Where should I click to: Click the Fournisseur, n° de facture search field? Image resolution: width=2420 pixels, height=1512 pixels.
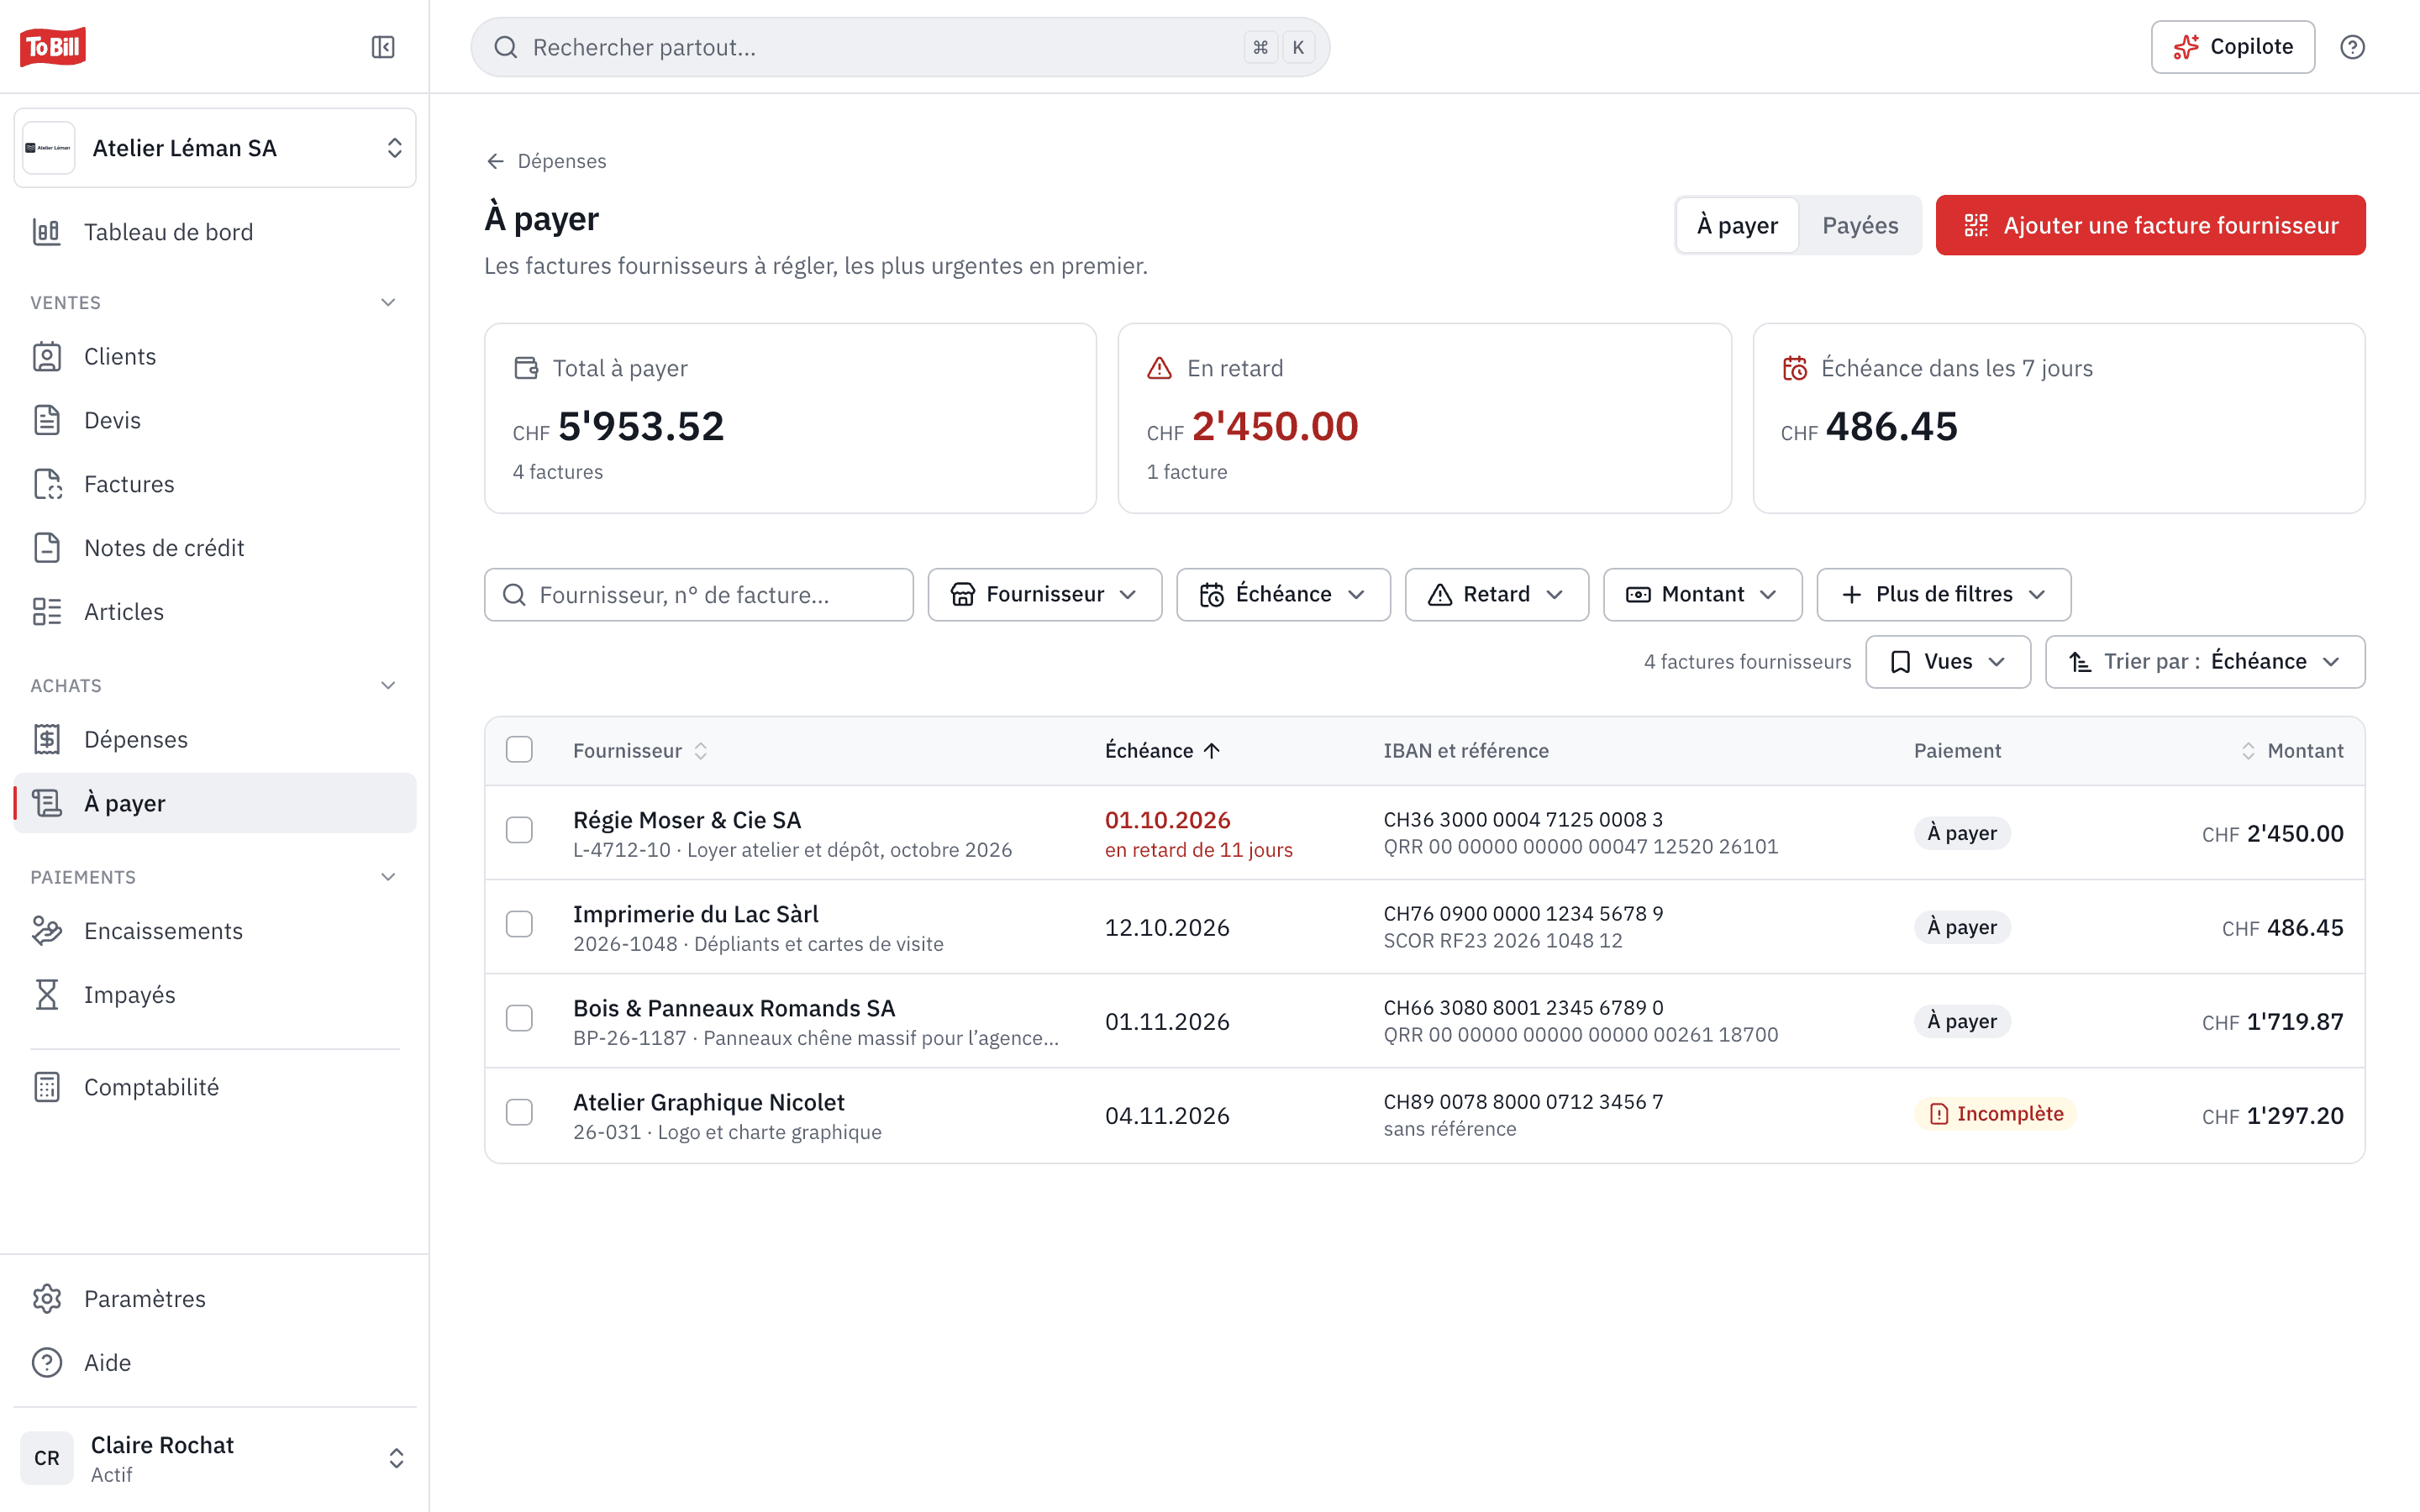(698, 595)
